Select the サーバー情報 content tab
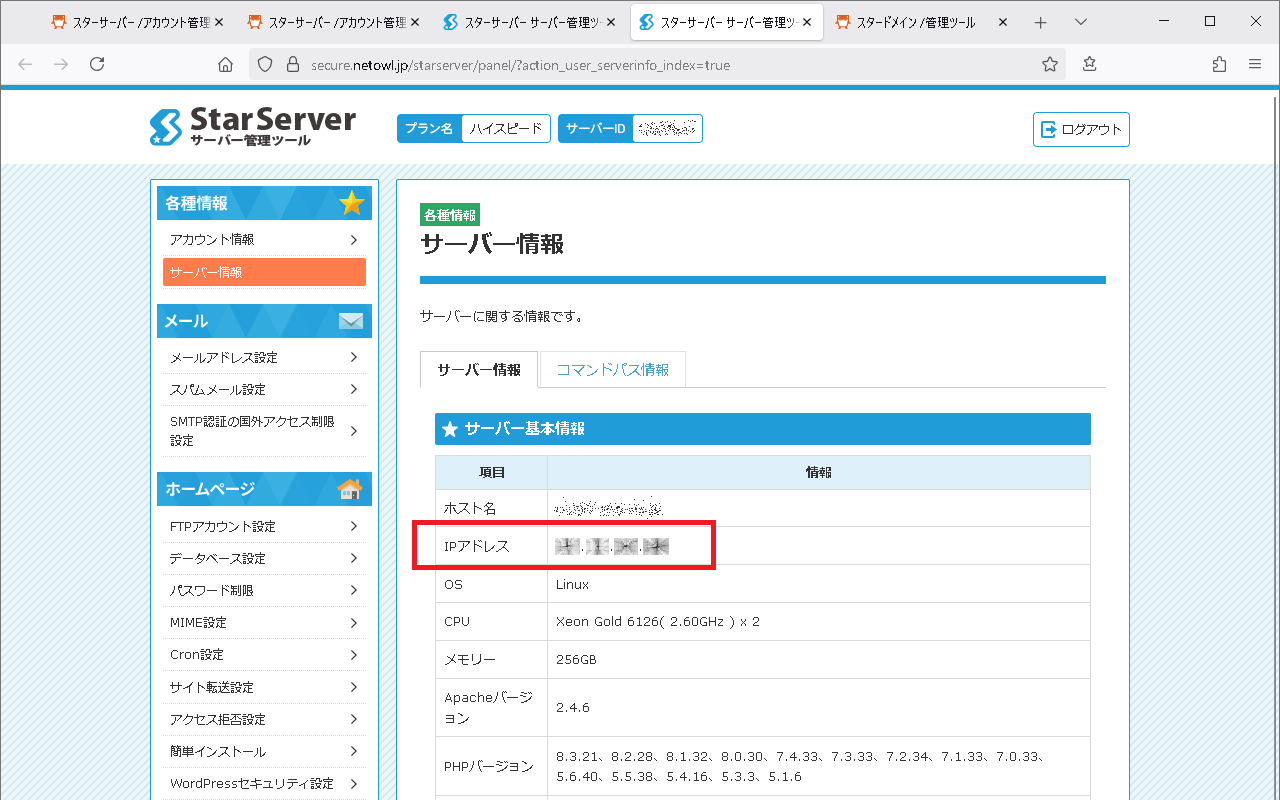Viewport: 1280px width, 800px height. (478, 370)
